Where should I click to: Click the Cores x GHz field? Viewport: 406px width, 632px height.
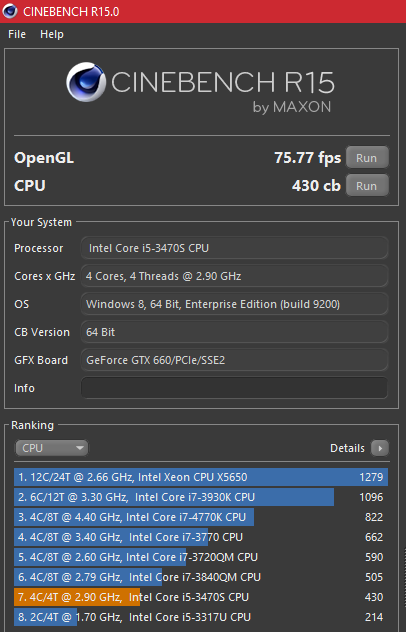(x=234, y=276)
